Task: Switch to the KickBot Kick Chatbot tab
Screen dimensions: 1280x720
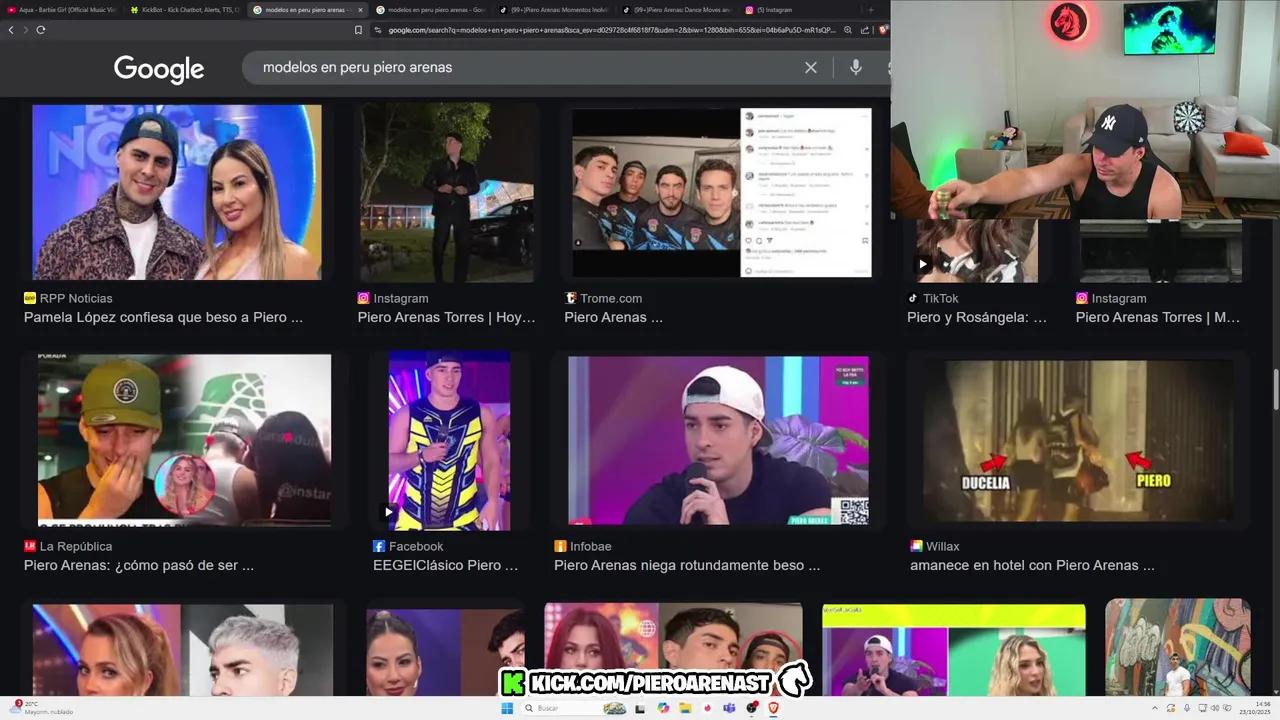Action: [x=184, y=10]
